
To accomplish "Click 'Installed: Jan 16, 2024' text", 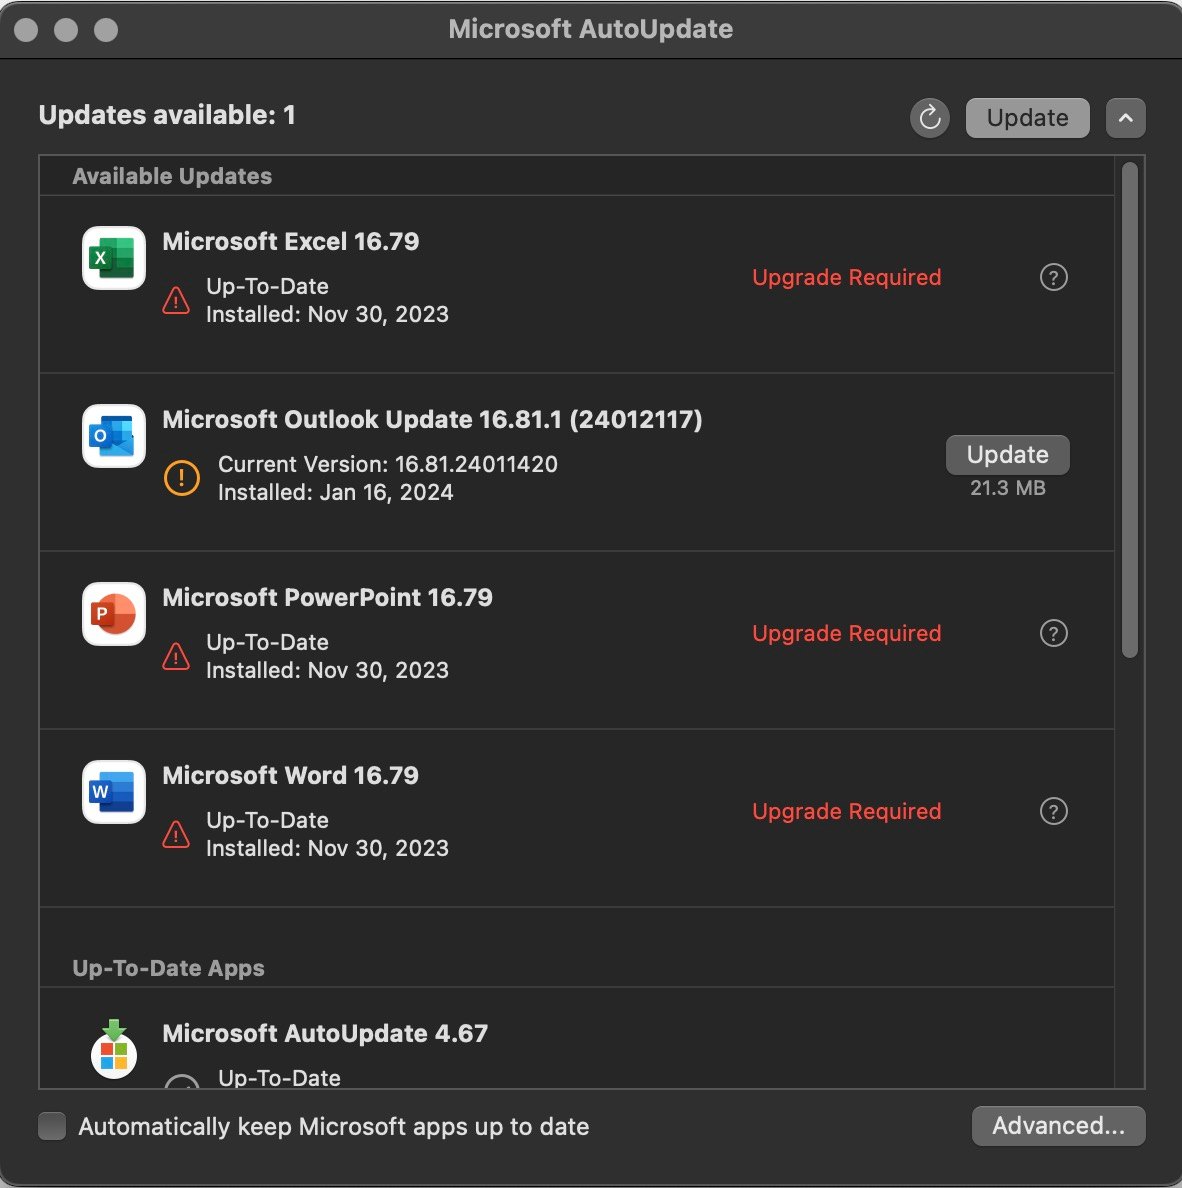I will pos(336,492).
